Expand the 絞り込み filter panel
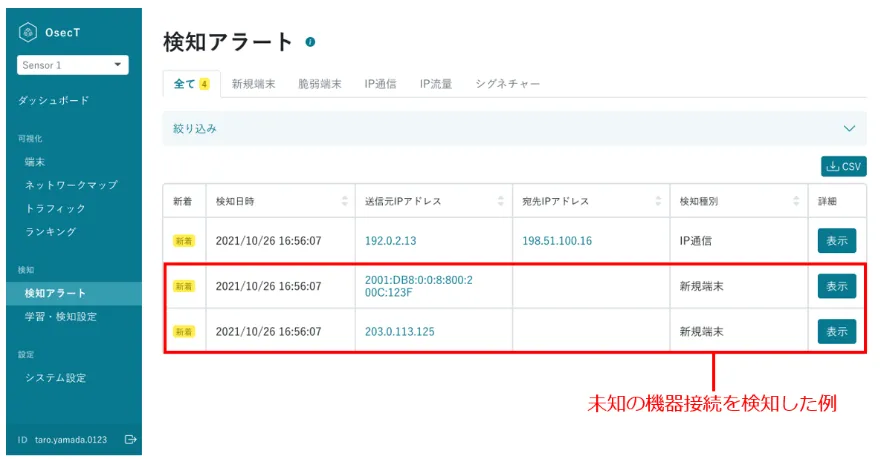 [849, 129]
